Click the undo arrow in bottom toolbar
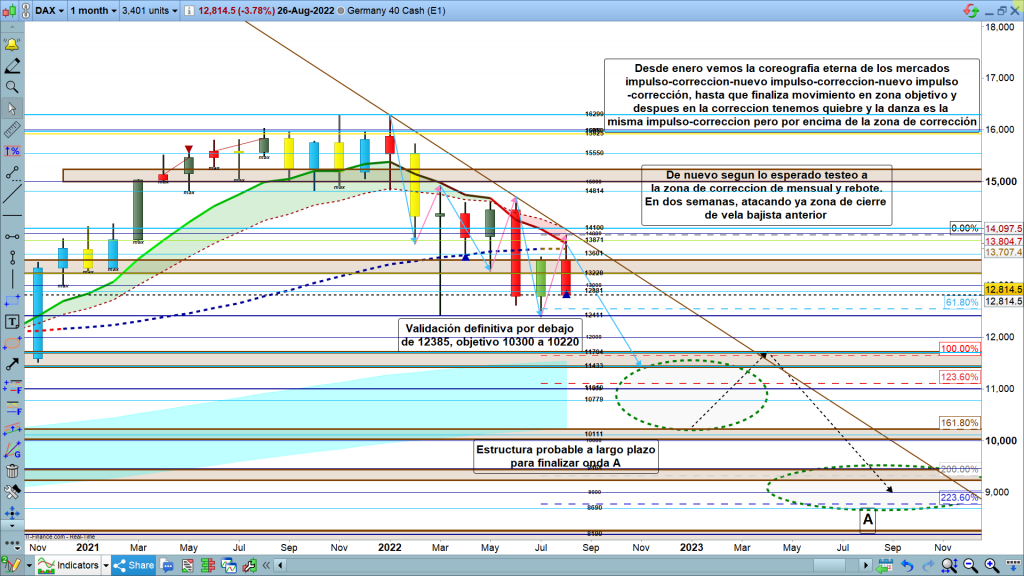Screen dimensions: 1024x576 pos(905,565)
